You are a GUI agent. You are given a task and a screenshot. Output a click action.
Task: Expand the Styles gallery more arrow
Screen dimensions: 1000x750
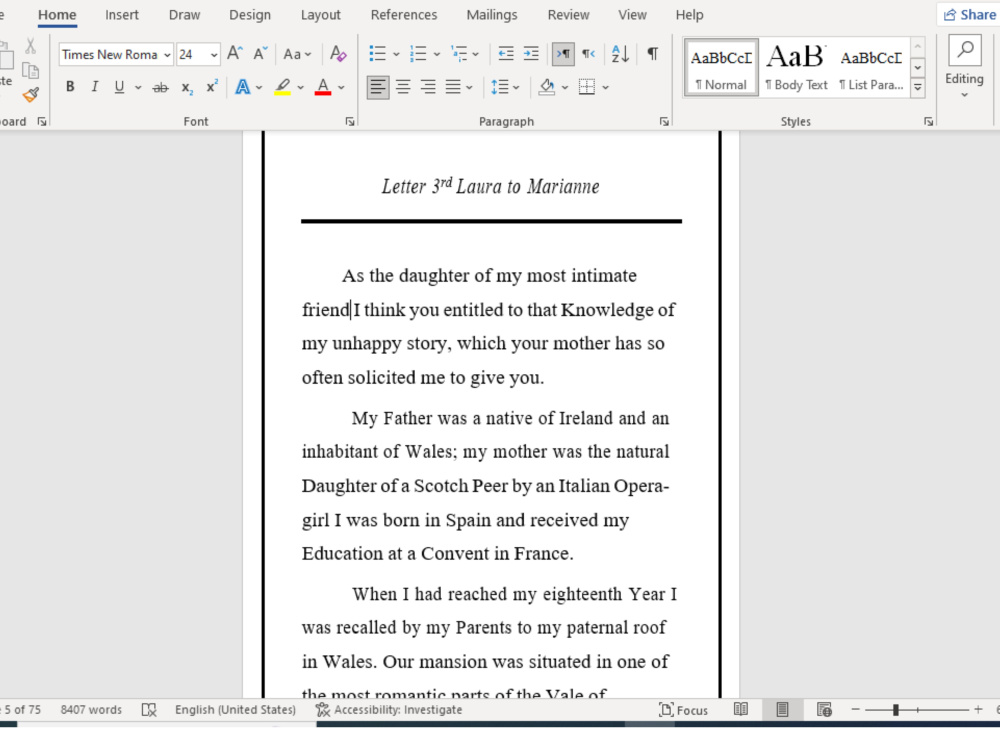(918, 87)
